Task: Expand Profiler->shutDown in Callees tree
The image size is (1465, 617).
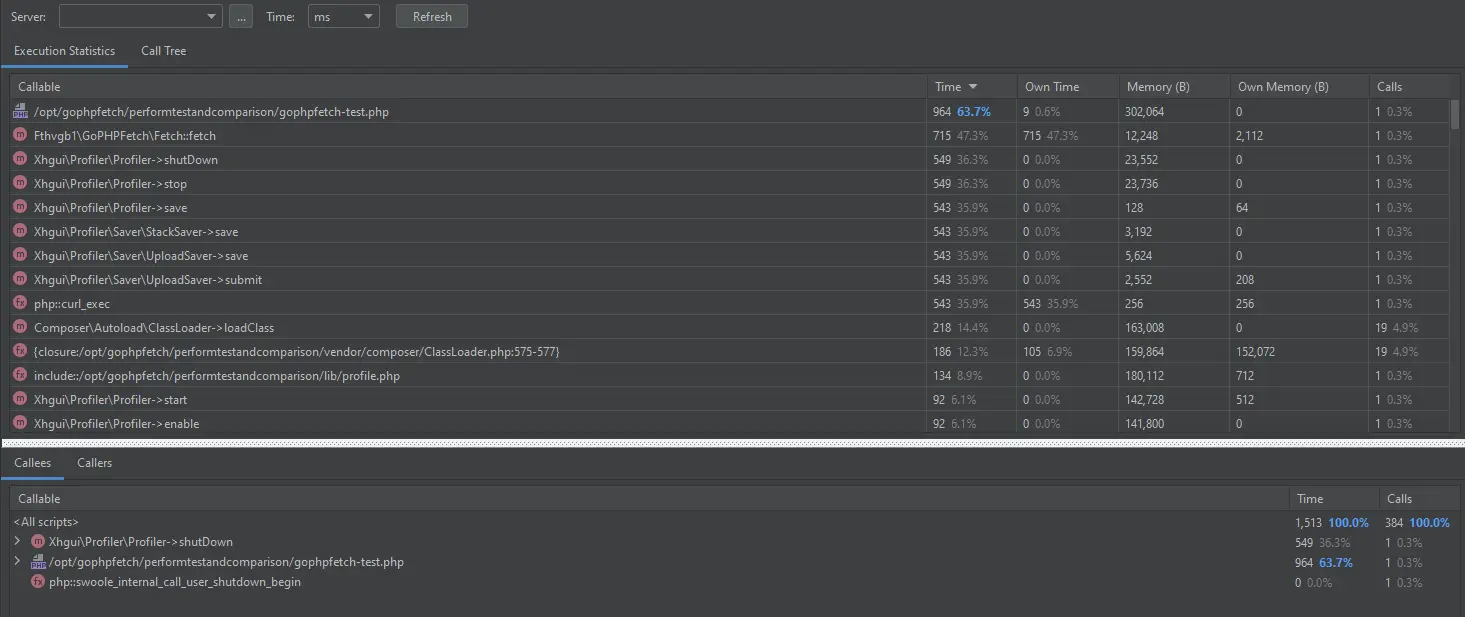Action: click(x=17, y=542)
